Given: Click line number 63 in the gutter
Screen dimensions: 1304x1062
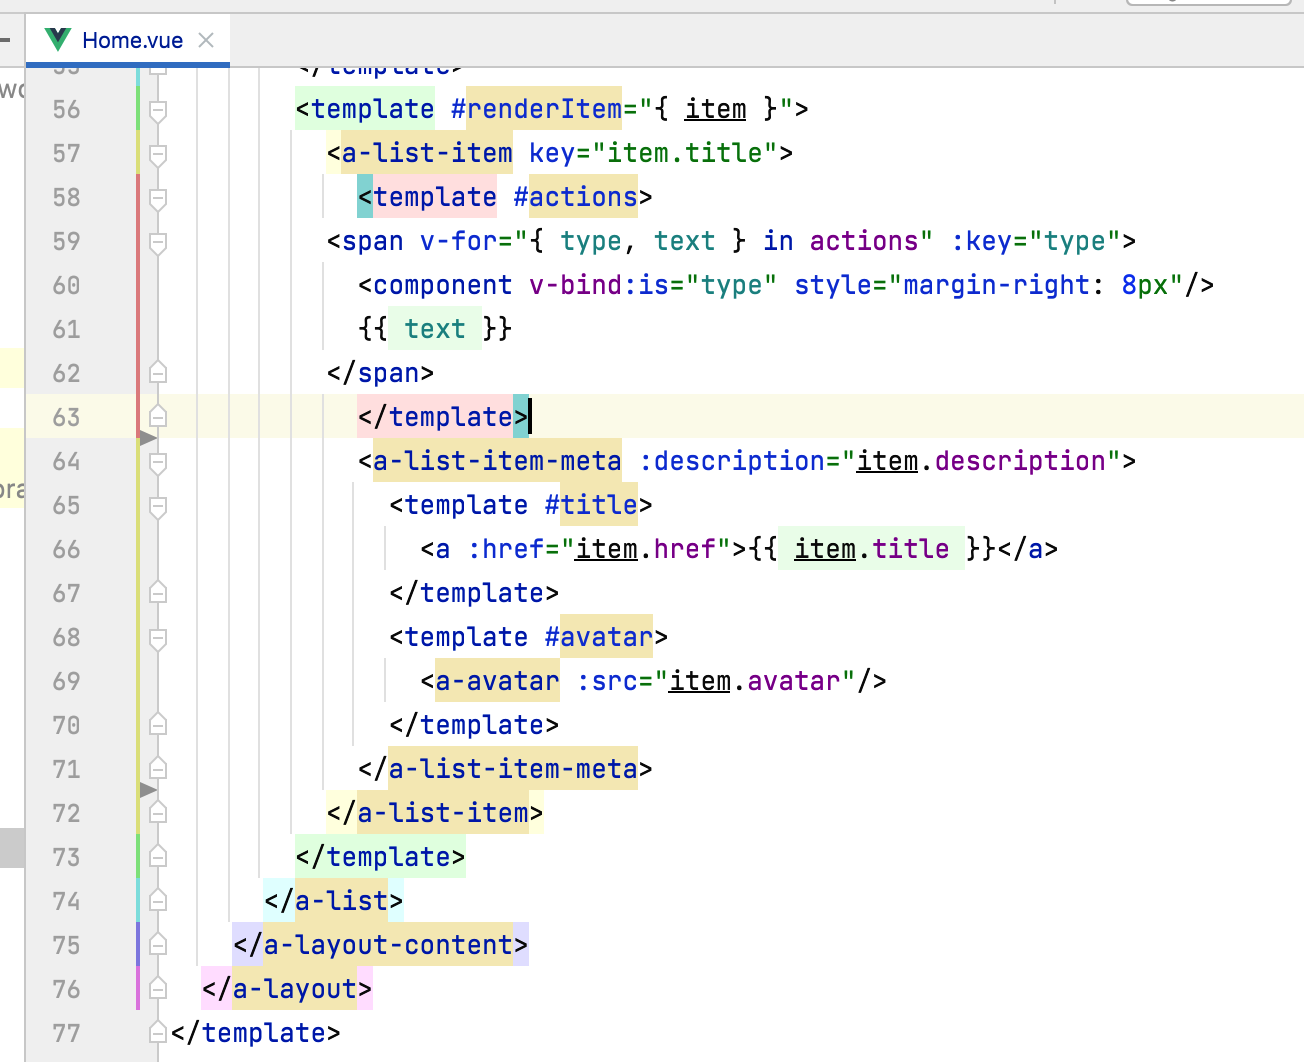Looking at the screenshot, I should [66, 418].
